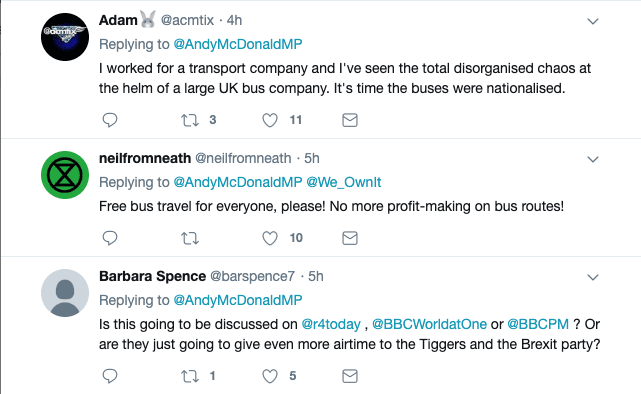Open Adam's profile picture

[65, 37]
